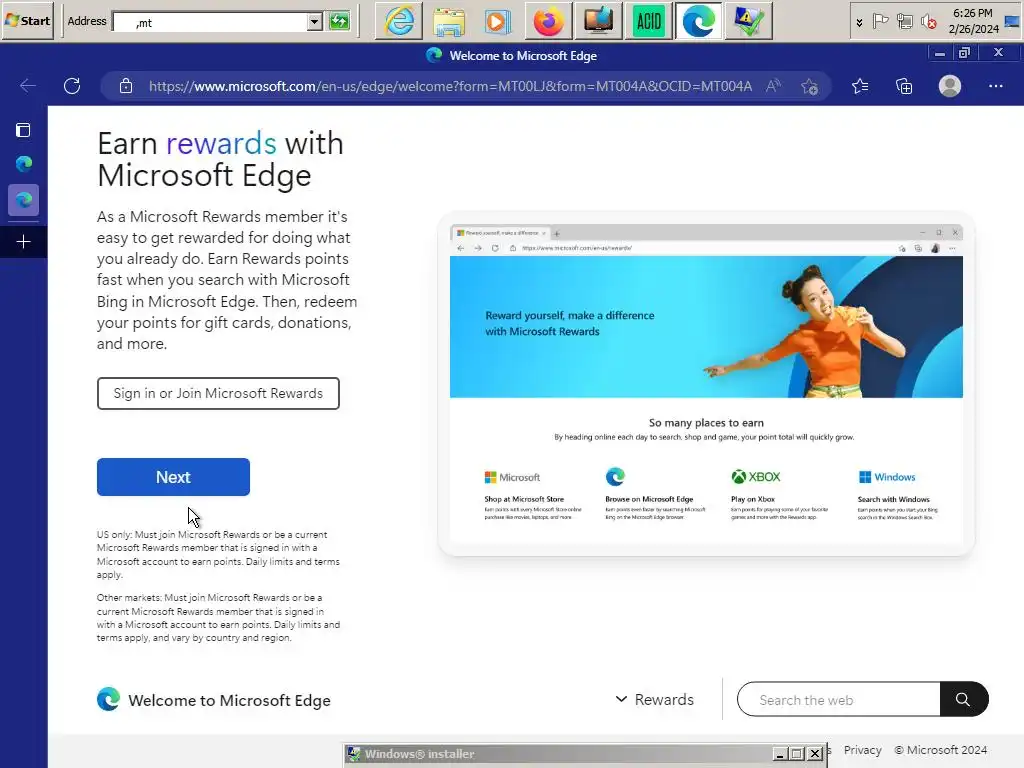Open the monitor/TV app taskbar icon
Screen dimensions: 1024x768
point(598,22)
